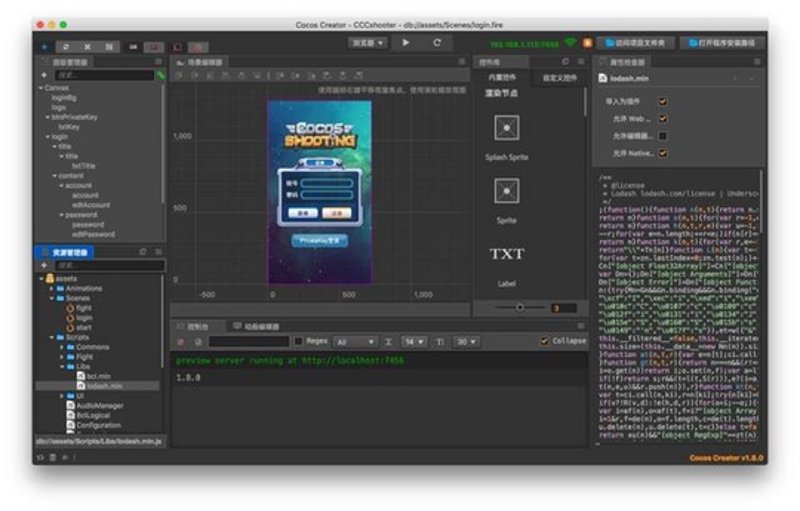This screenshot has width=800, height=511.
Task: Switch to the 自定义控件 tab in the library
Action: coord(559,78)
